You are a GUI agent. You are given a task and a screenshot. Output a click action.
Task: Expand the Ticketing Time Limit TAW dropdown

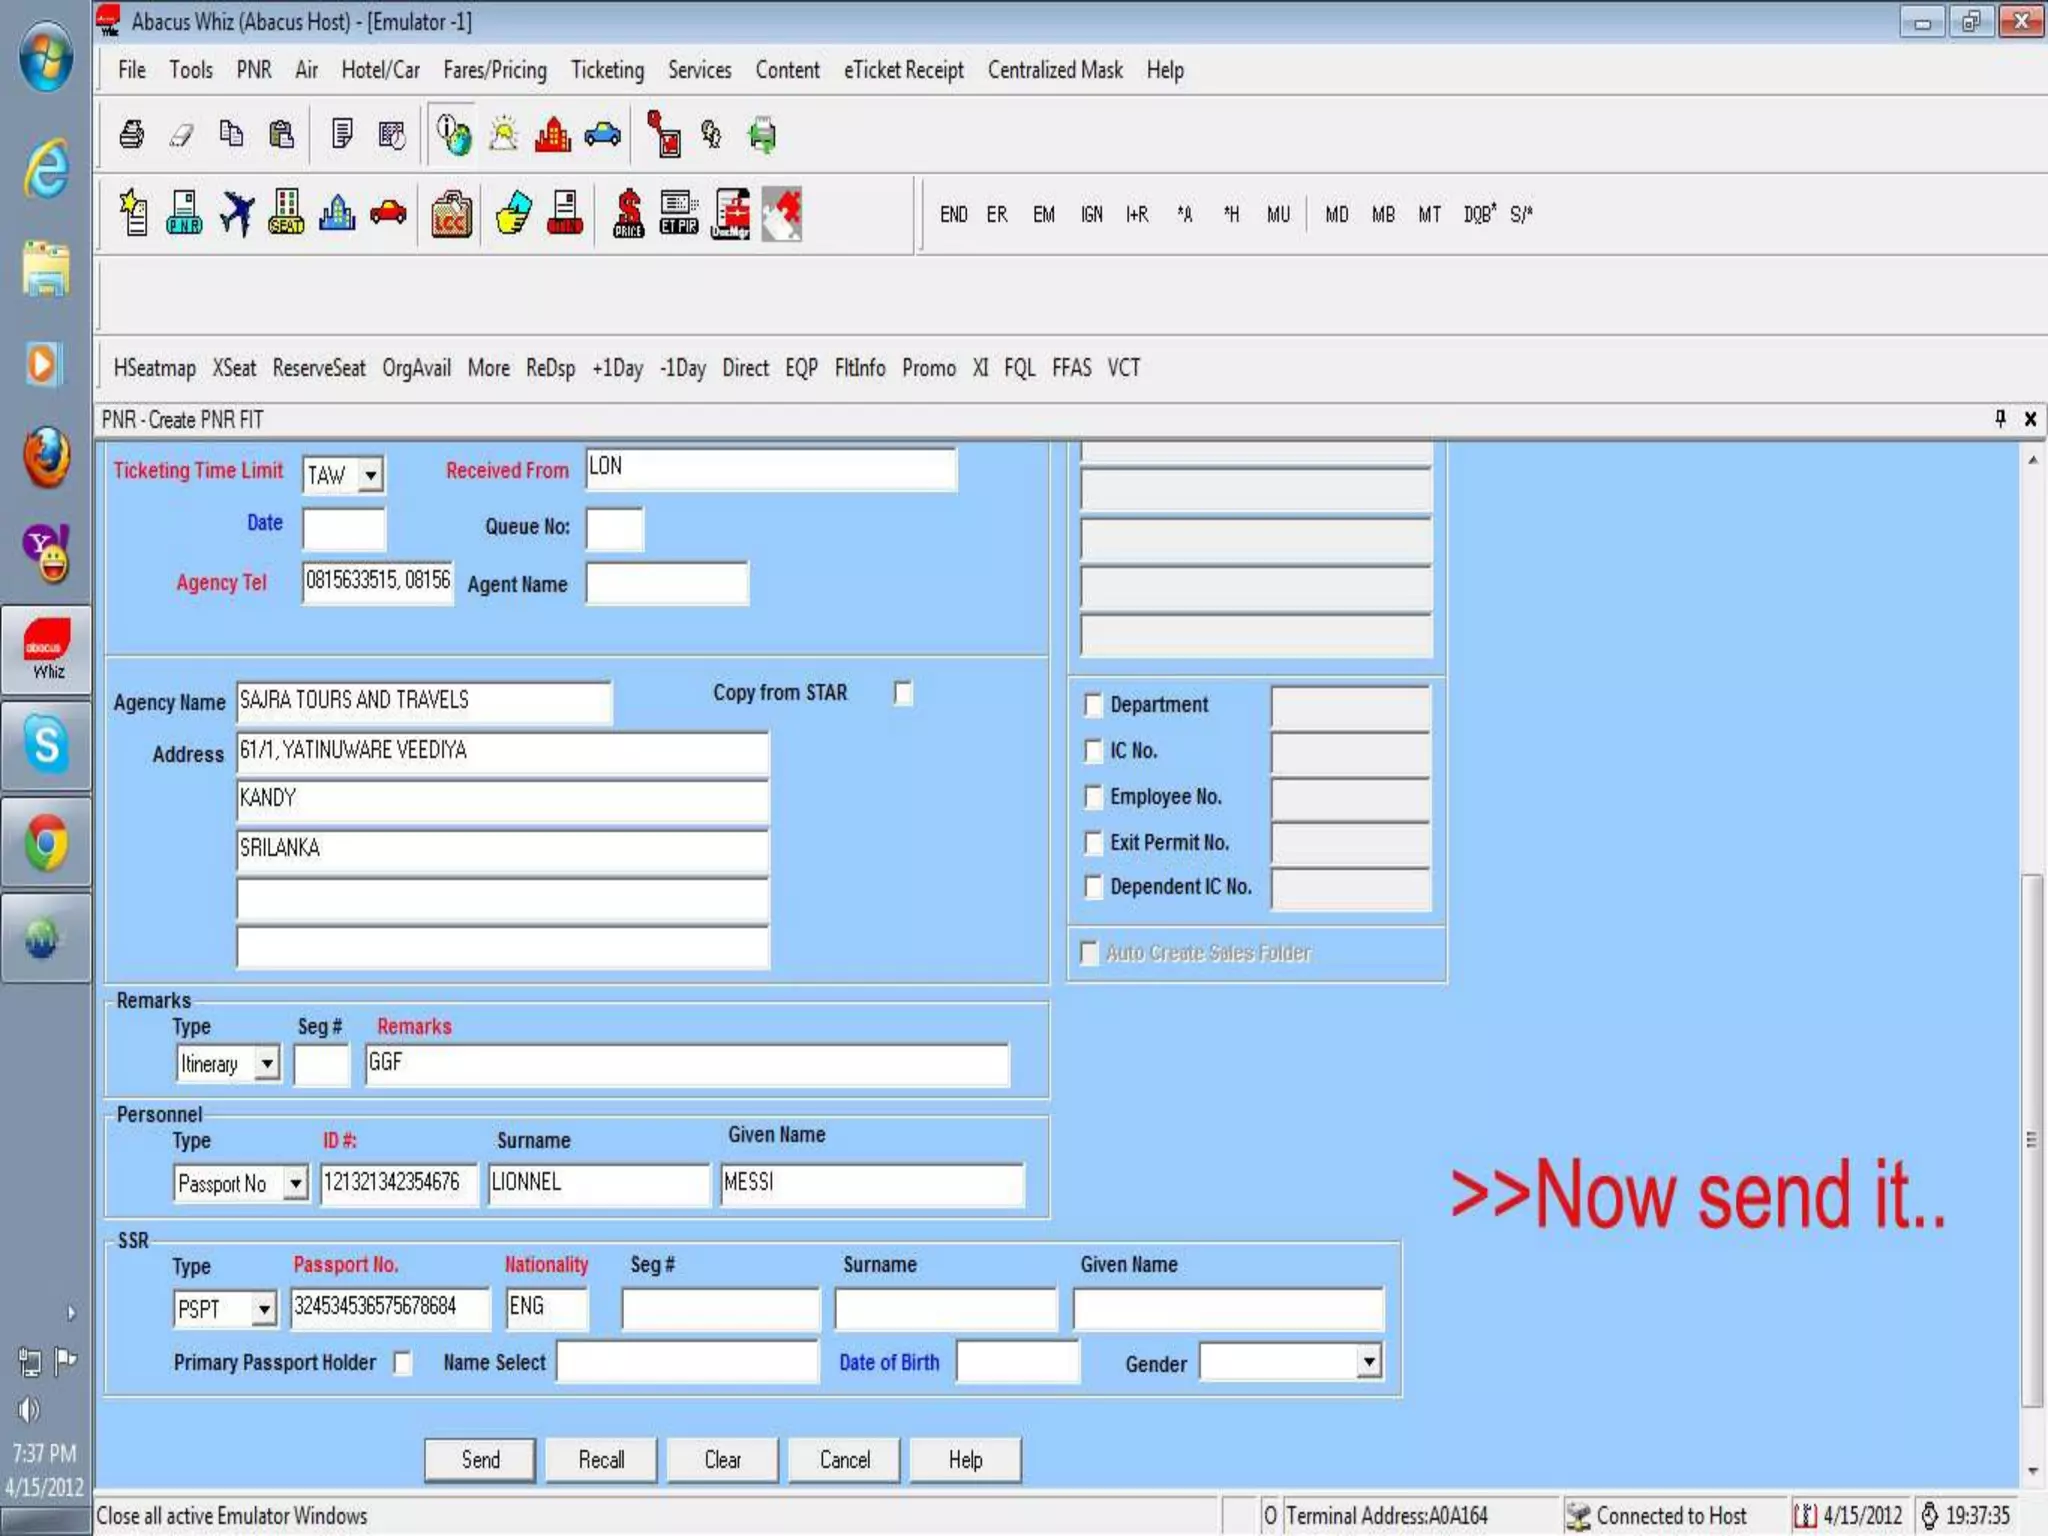pos(371,474)
